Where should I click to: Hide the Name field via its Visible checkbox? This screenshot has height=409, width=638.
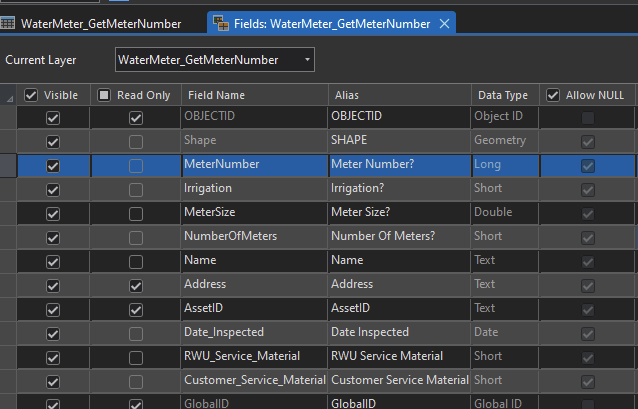click(53, 262)
